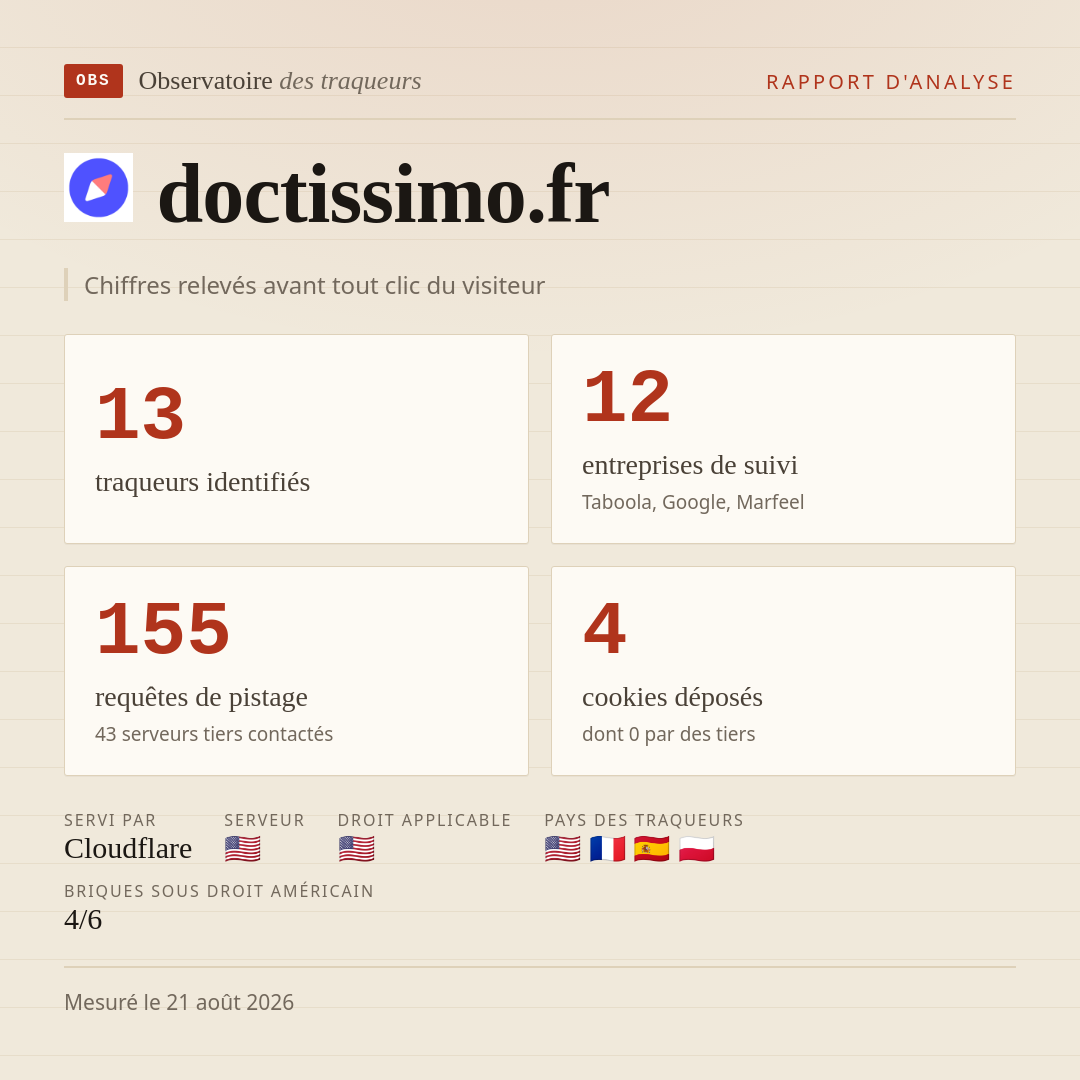Click the number 13 trackers figure
This screenshot has height=1080, width=1080.
(141, 414)
